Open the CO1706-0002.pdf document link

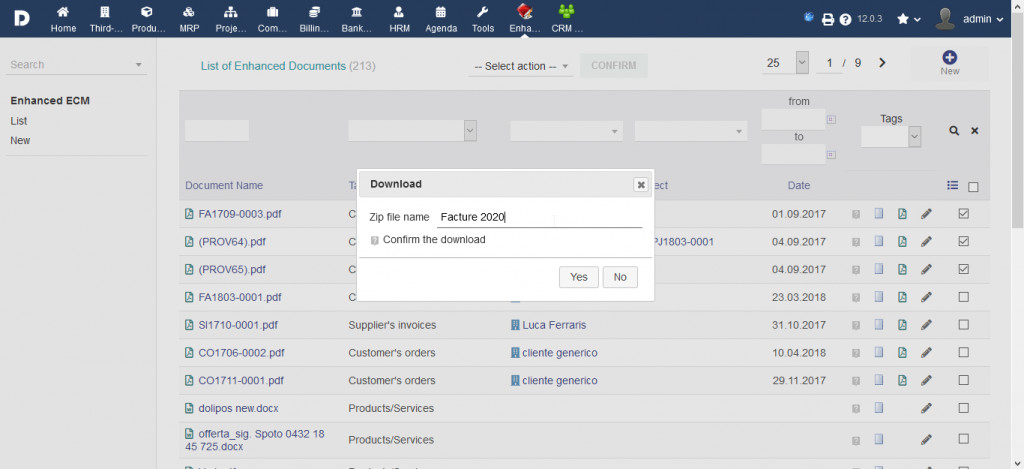(241, 353)
